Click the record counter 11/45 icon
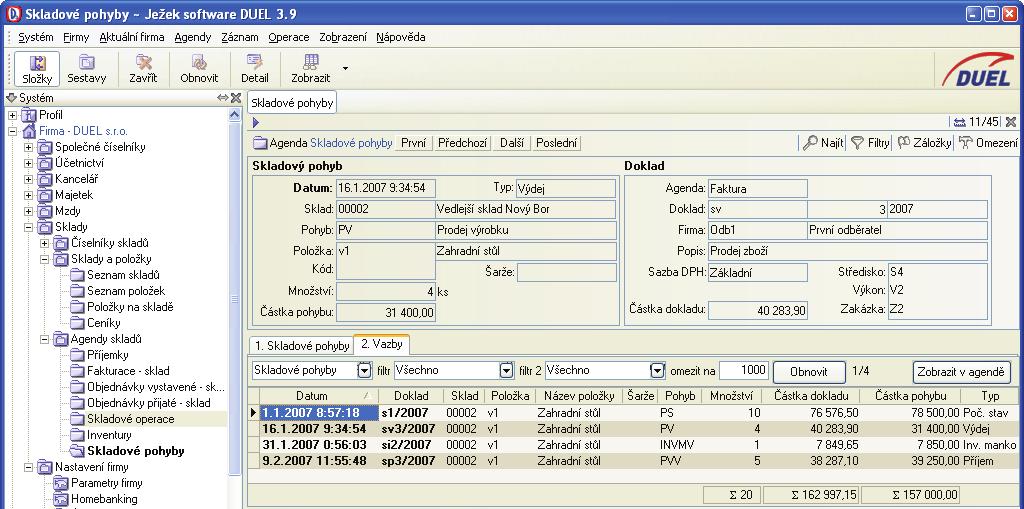Image resolution: width=1024 pixels, height=509 pixels. 959,122
